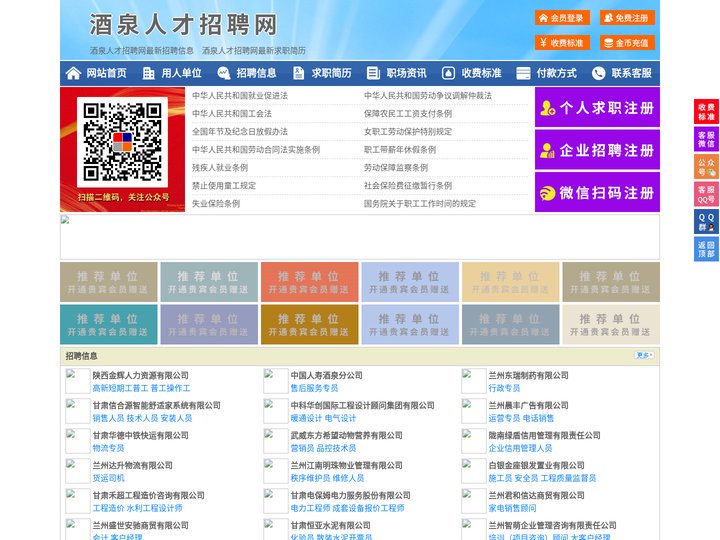Open job link 家电销售顾问
Screen dimensions: 720x540
(512, 508)
